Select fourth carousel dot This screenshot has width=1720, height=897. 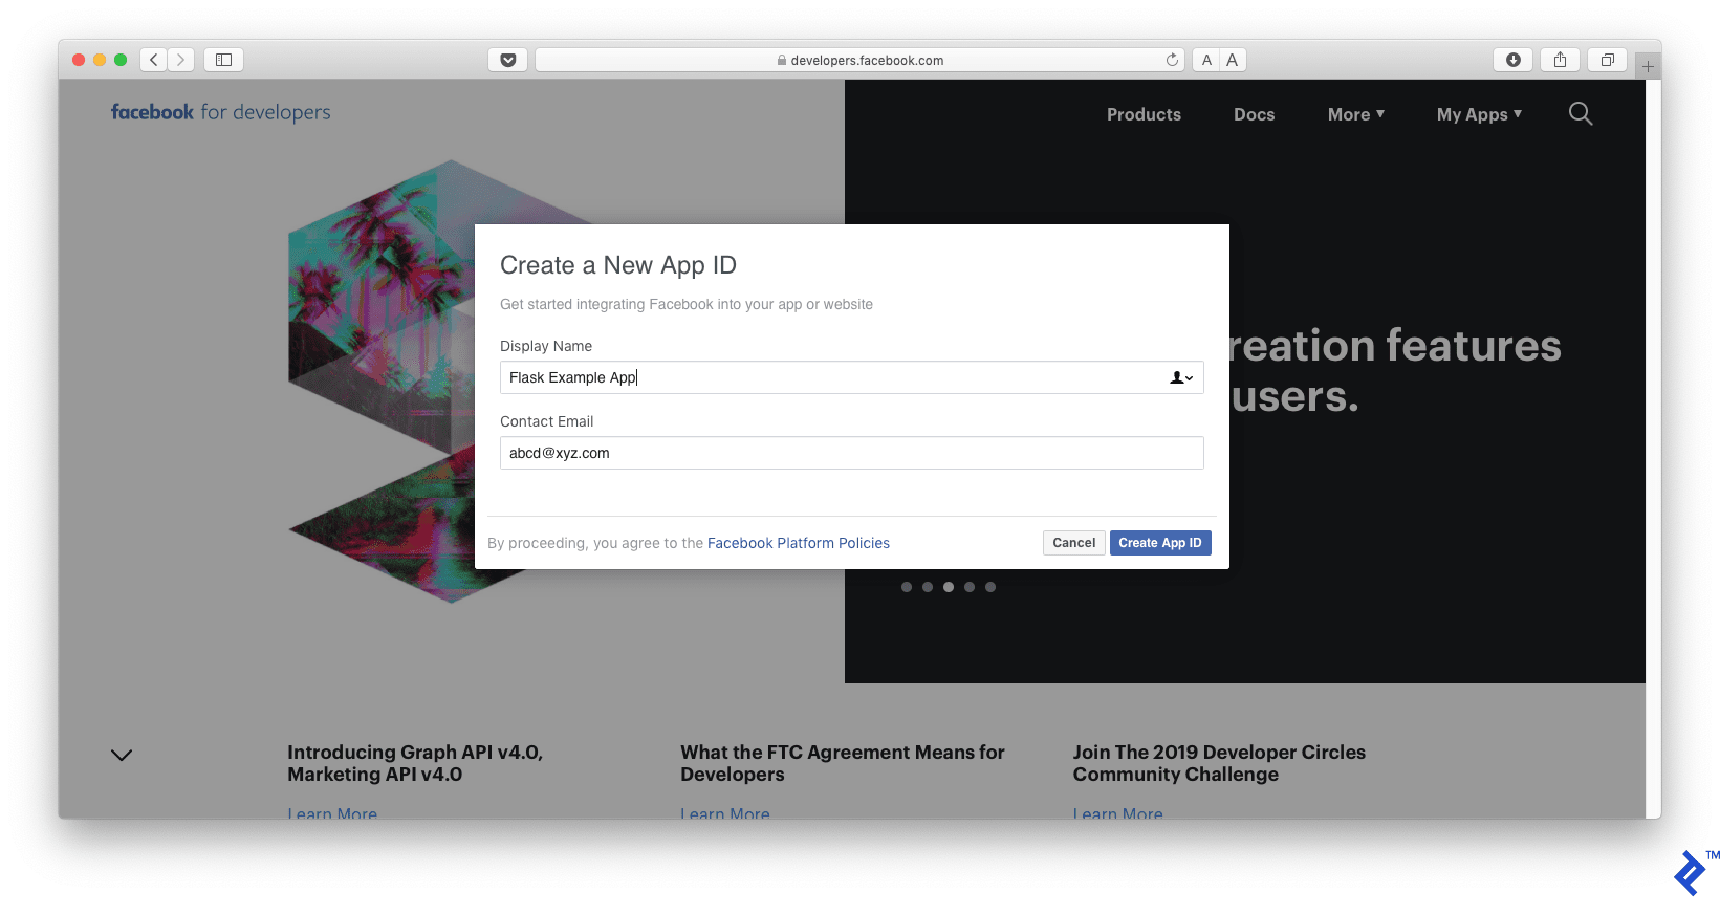pyautogui.click(x=969, y=587)
